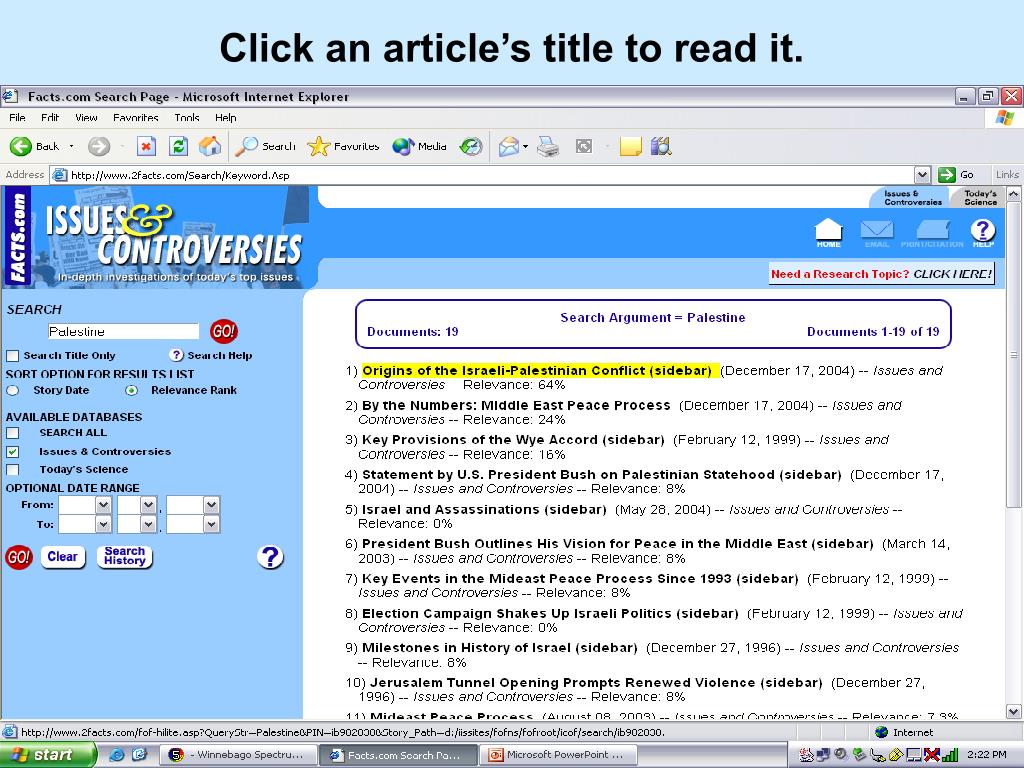Open Favorites with the star icon
The height and width of the screenshot is (768, 1024).
319,146
